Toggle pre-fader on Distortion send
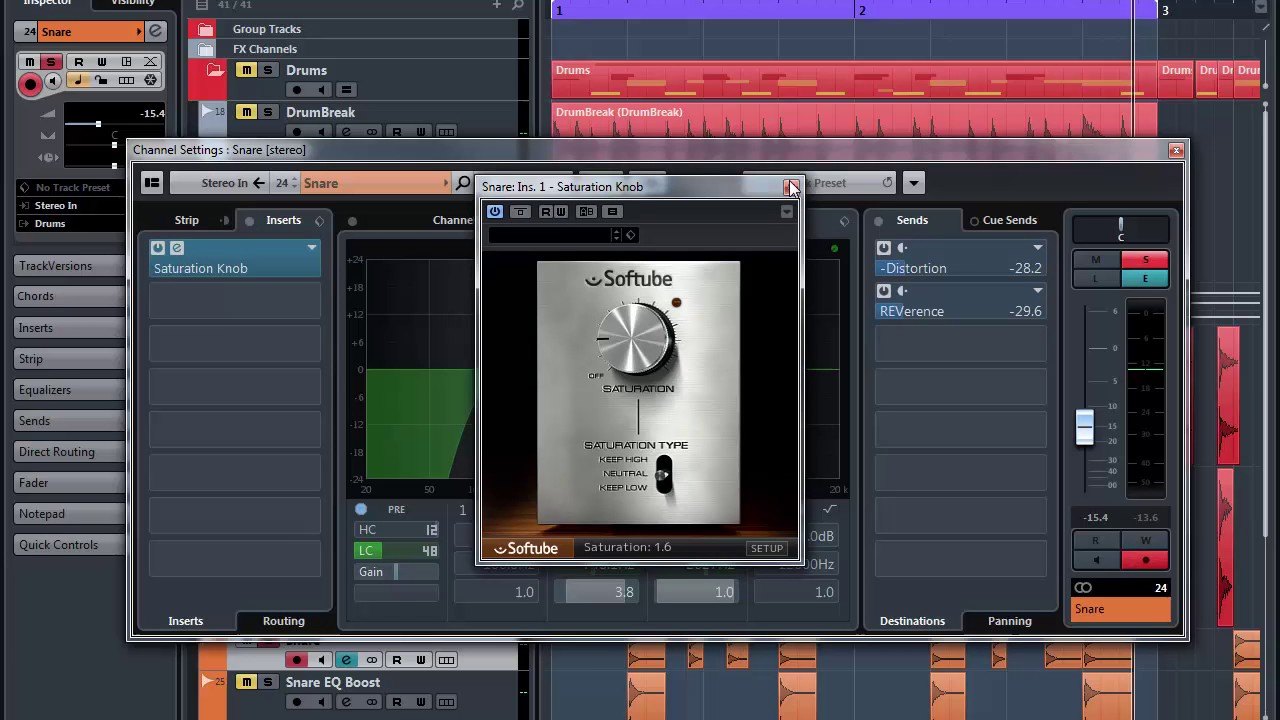Screen dimensions: 1280x720 [903, 248]
